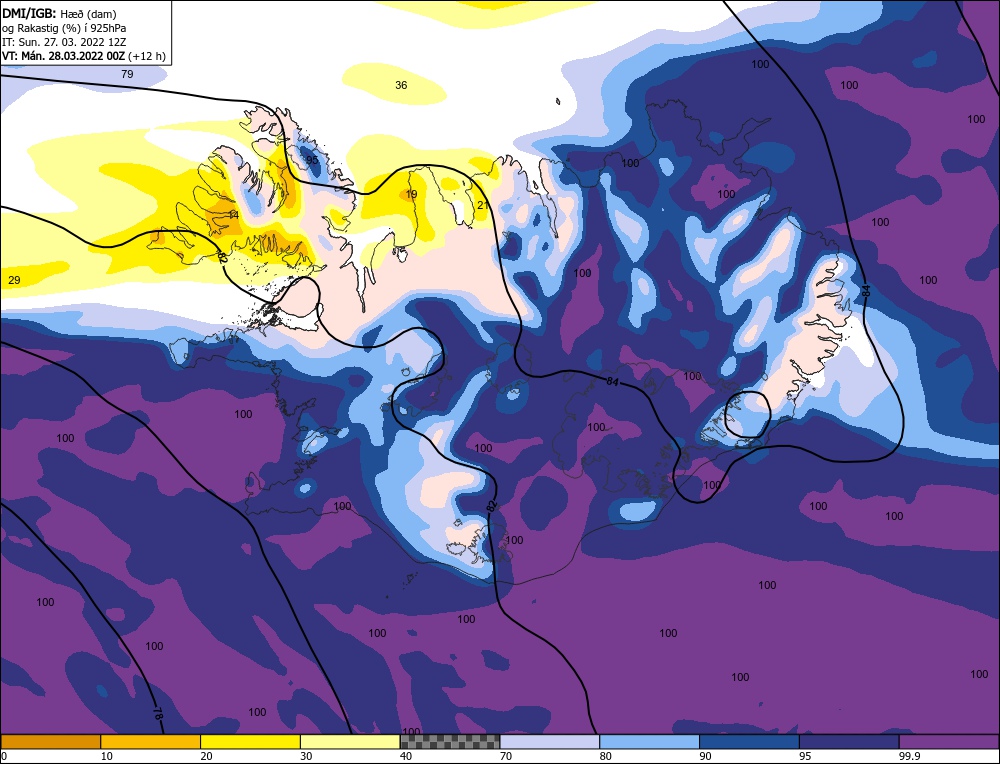
Task: Select the humidity value '21' on the map
Action: pos(483,205)
